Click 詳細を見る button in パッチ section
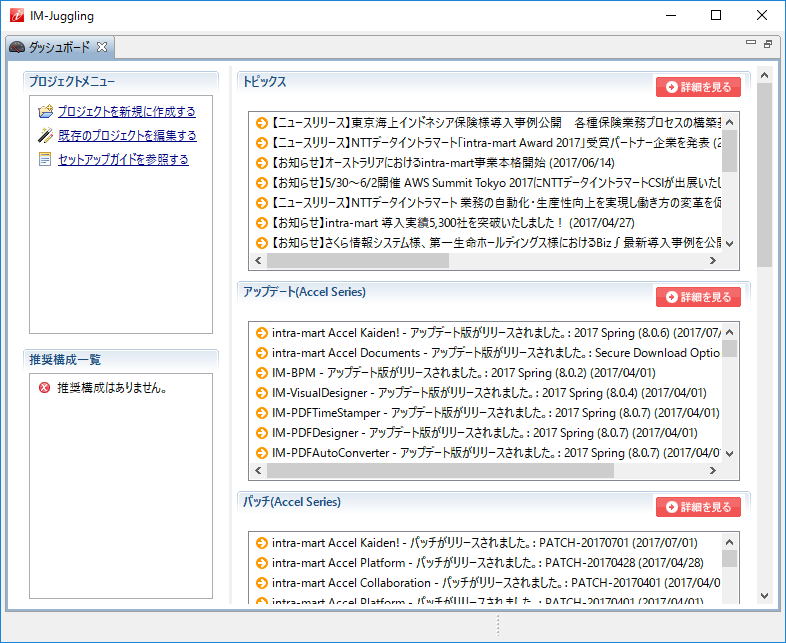This screenshot has width=786, height=643. click(698, 507)
